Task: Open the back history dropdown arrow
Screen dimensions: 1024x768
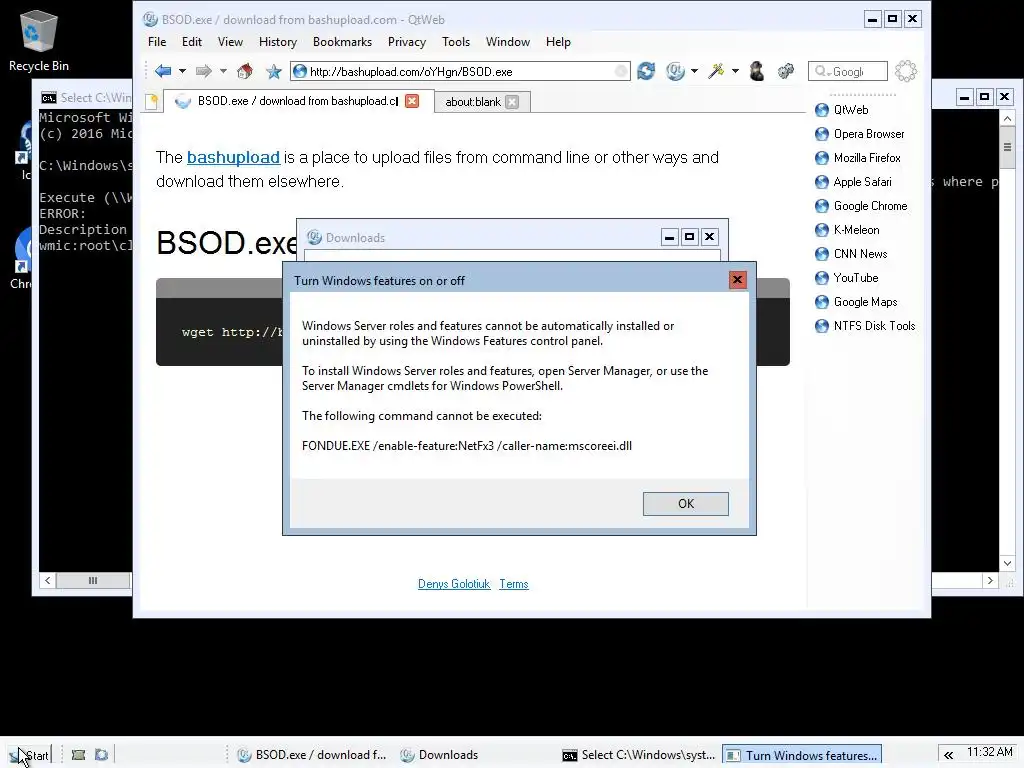Action: [183, 71]
